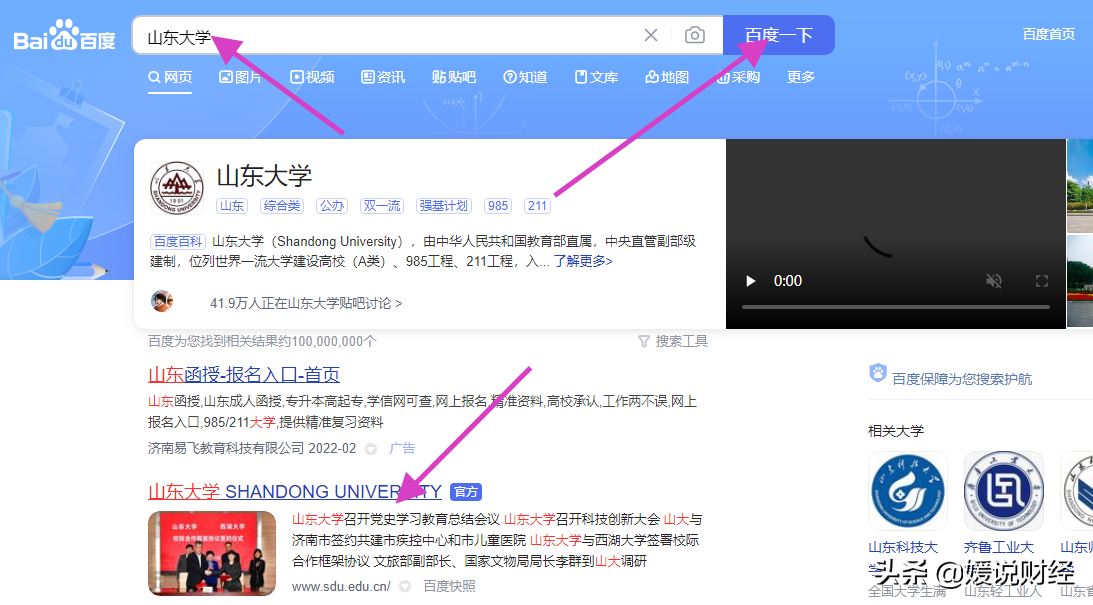Switch to the 视频 tab
This screenshot has height=605, width=1093.
(312, 77)
